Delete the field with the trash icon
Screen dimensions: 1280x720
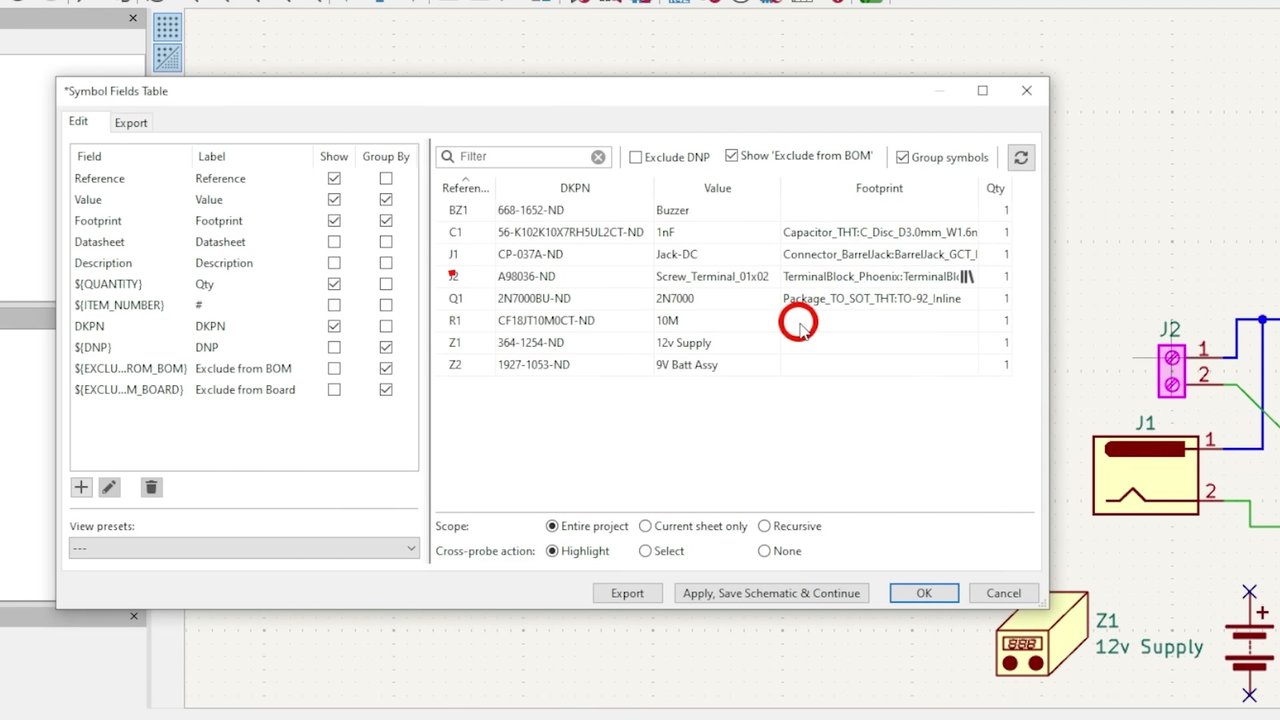pos(151,487)
